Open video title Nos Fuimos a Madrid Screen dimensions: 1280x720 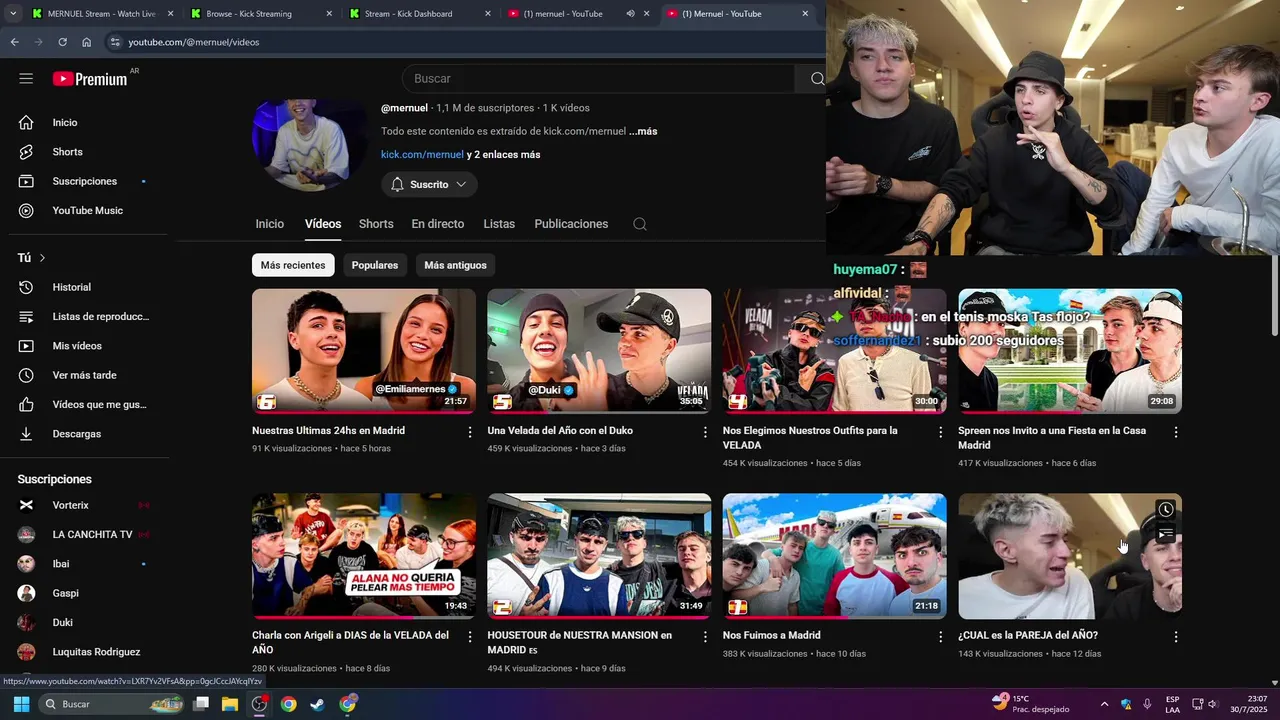(x=771, y=635)
